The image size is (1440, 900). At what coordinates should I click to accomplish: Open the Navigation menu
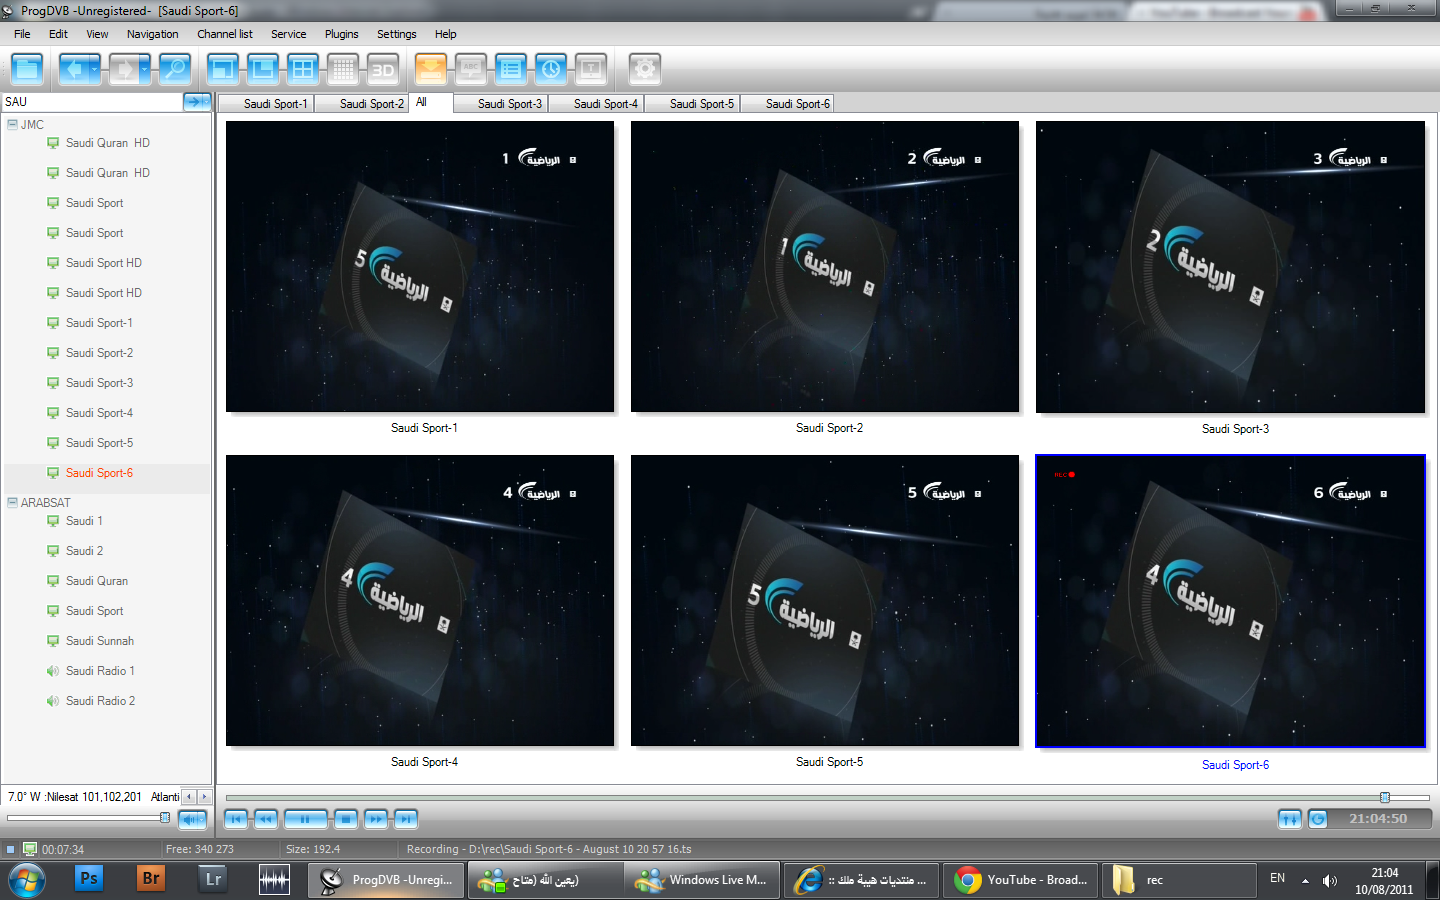click(x=153, y=34)
